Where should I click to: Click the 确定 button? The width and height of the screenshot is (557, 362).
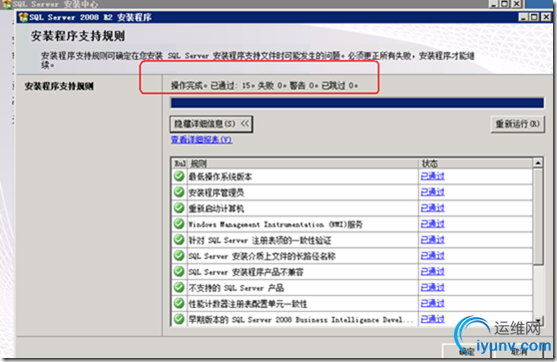[x=466, y=351]
